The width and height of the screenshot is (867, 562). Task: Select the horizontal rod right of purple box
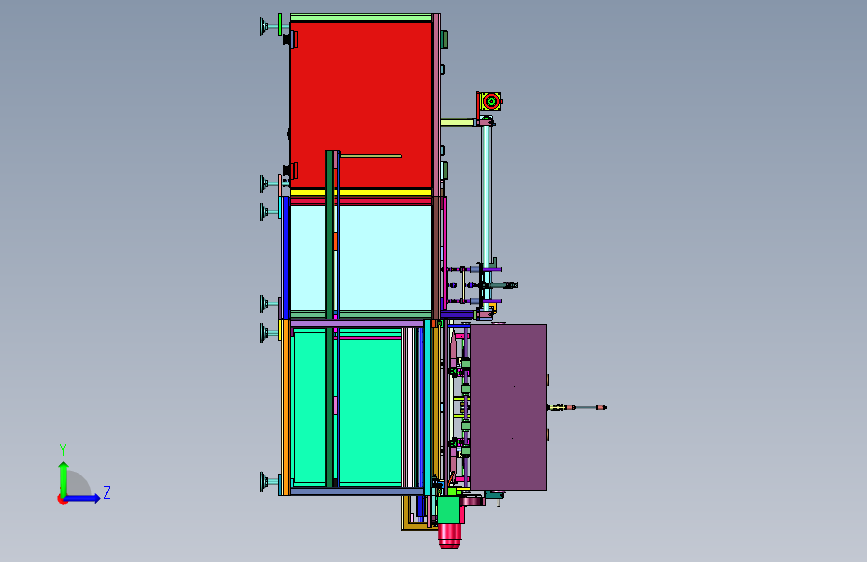pyautogui.click(x=577, y=408)
